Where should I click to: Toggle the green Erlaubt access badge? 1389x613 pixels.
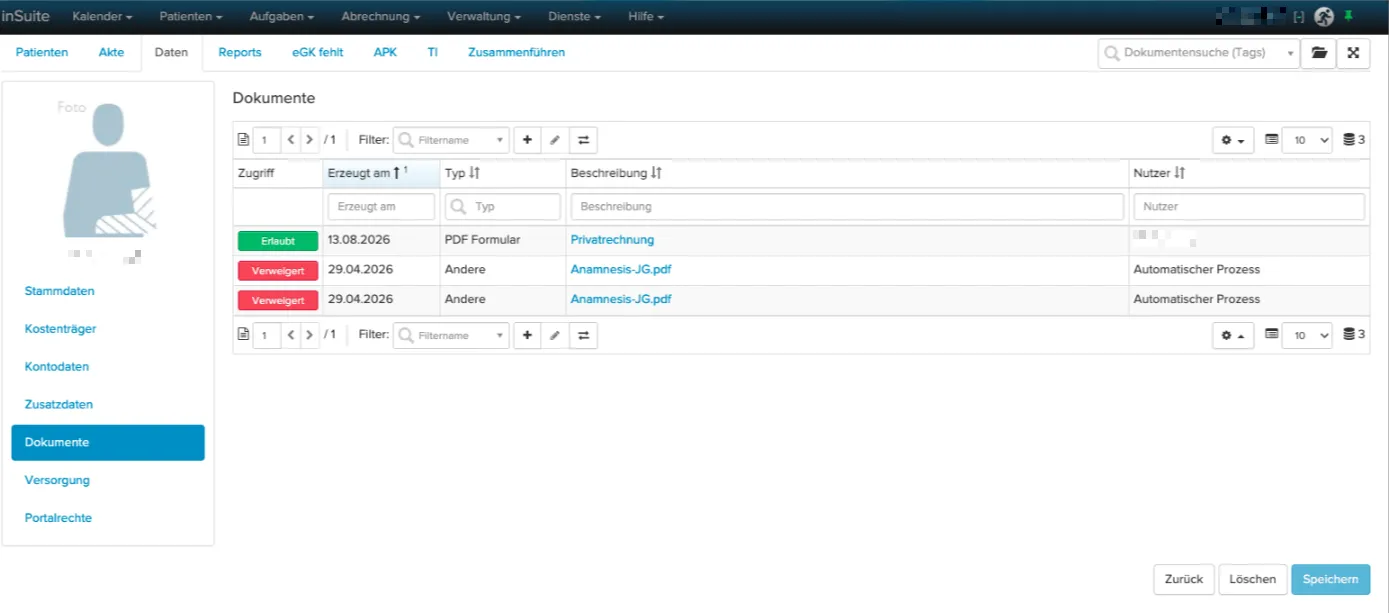pyautogui.click(x=278, y=240)
